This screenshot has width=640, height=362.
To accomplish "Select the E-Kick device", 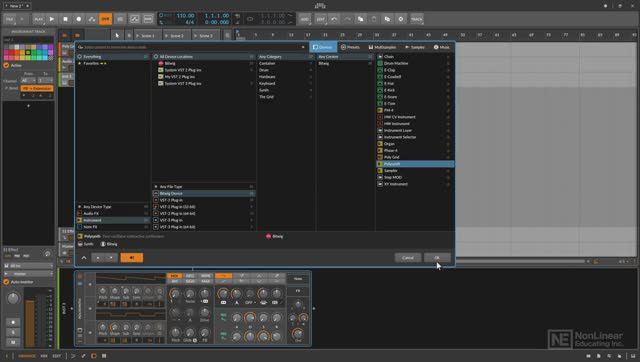I will pos(415,90).
